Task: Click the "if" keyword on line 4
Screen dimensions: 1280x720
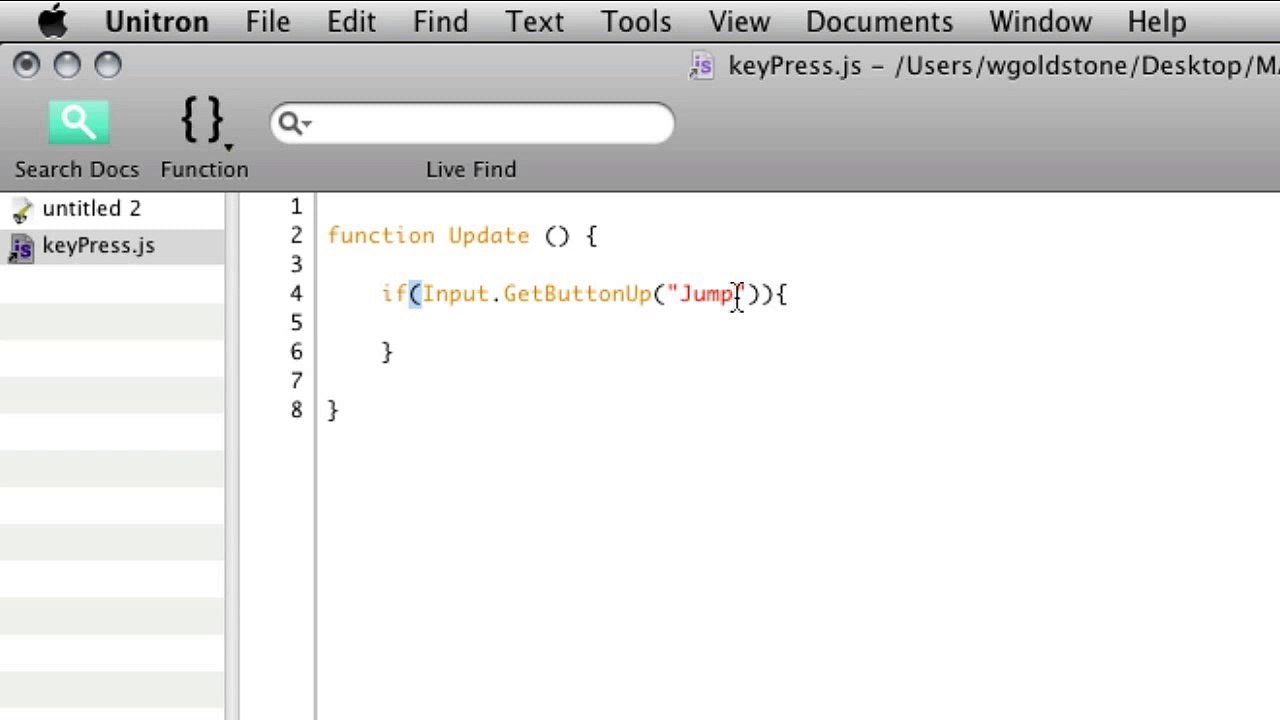Action: pyautogui.click(x=394, y=294)
